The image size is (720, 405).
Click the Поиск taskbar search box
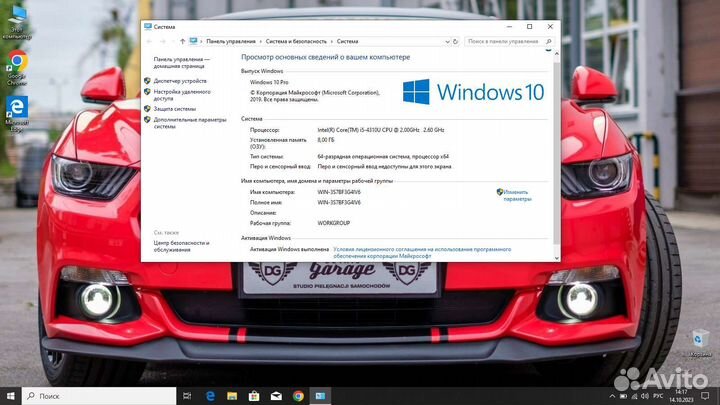[x=99, y=396]
